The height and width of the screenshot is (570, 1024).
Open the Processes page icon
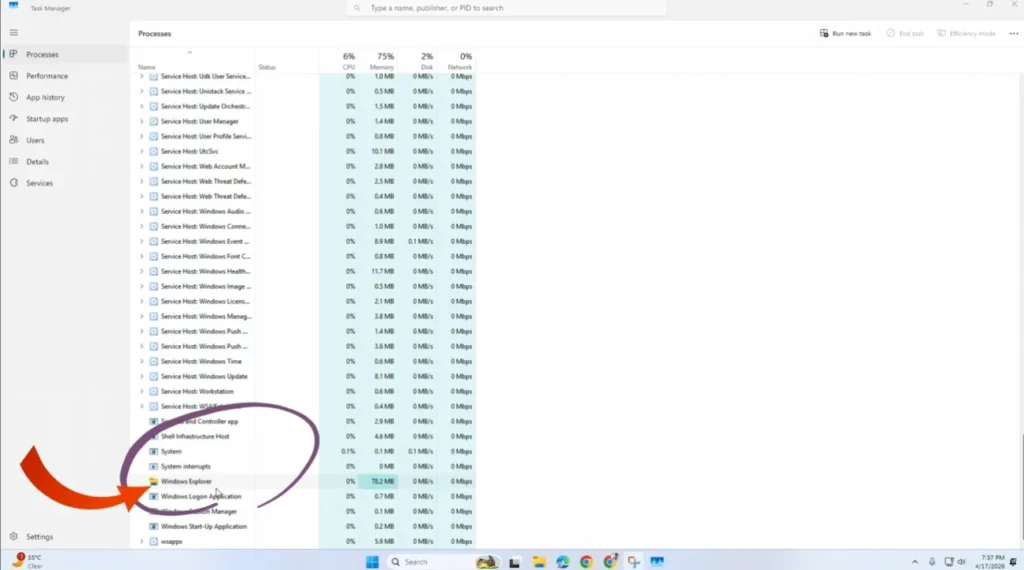[x=14, y=54]
